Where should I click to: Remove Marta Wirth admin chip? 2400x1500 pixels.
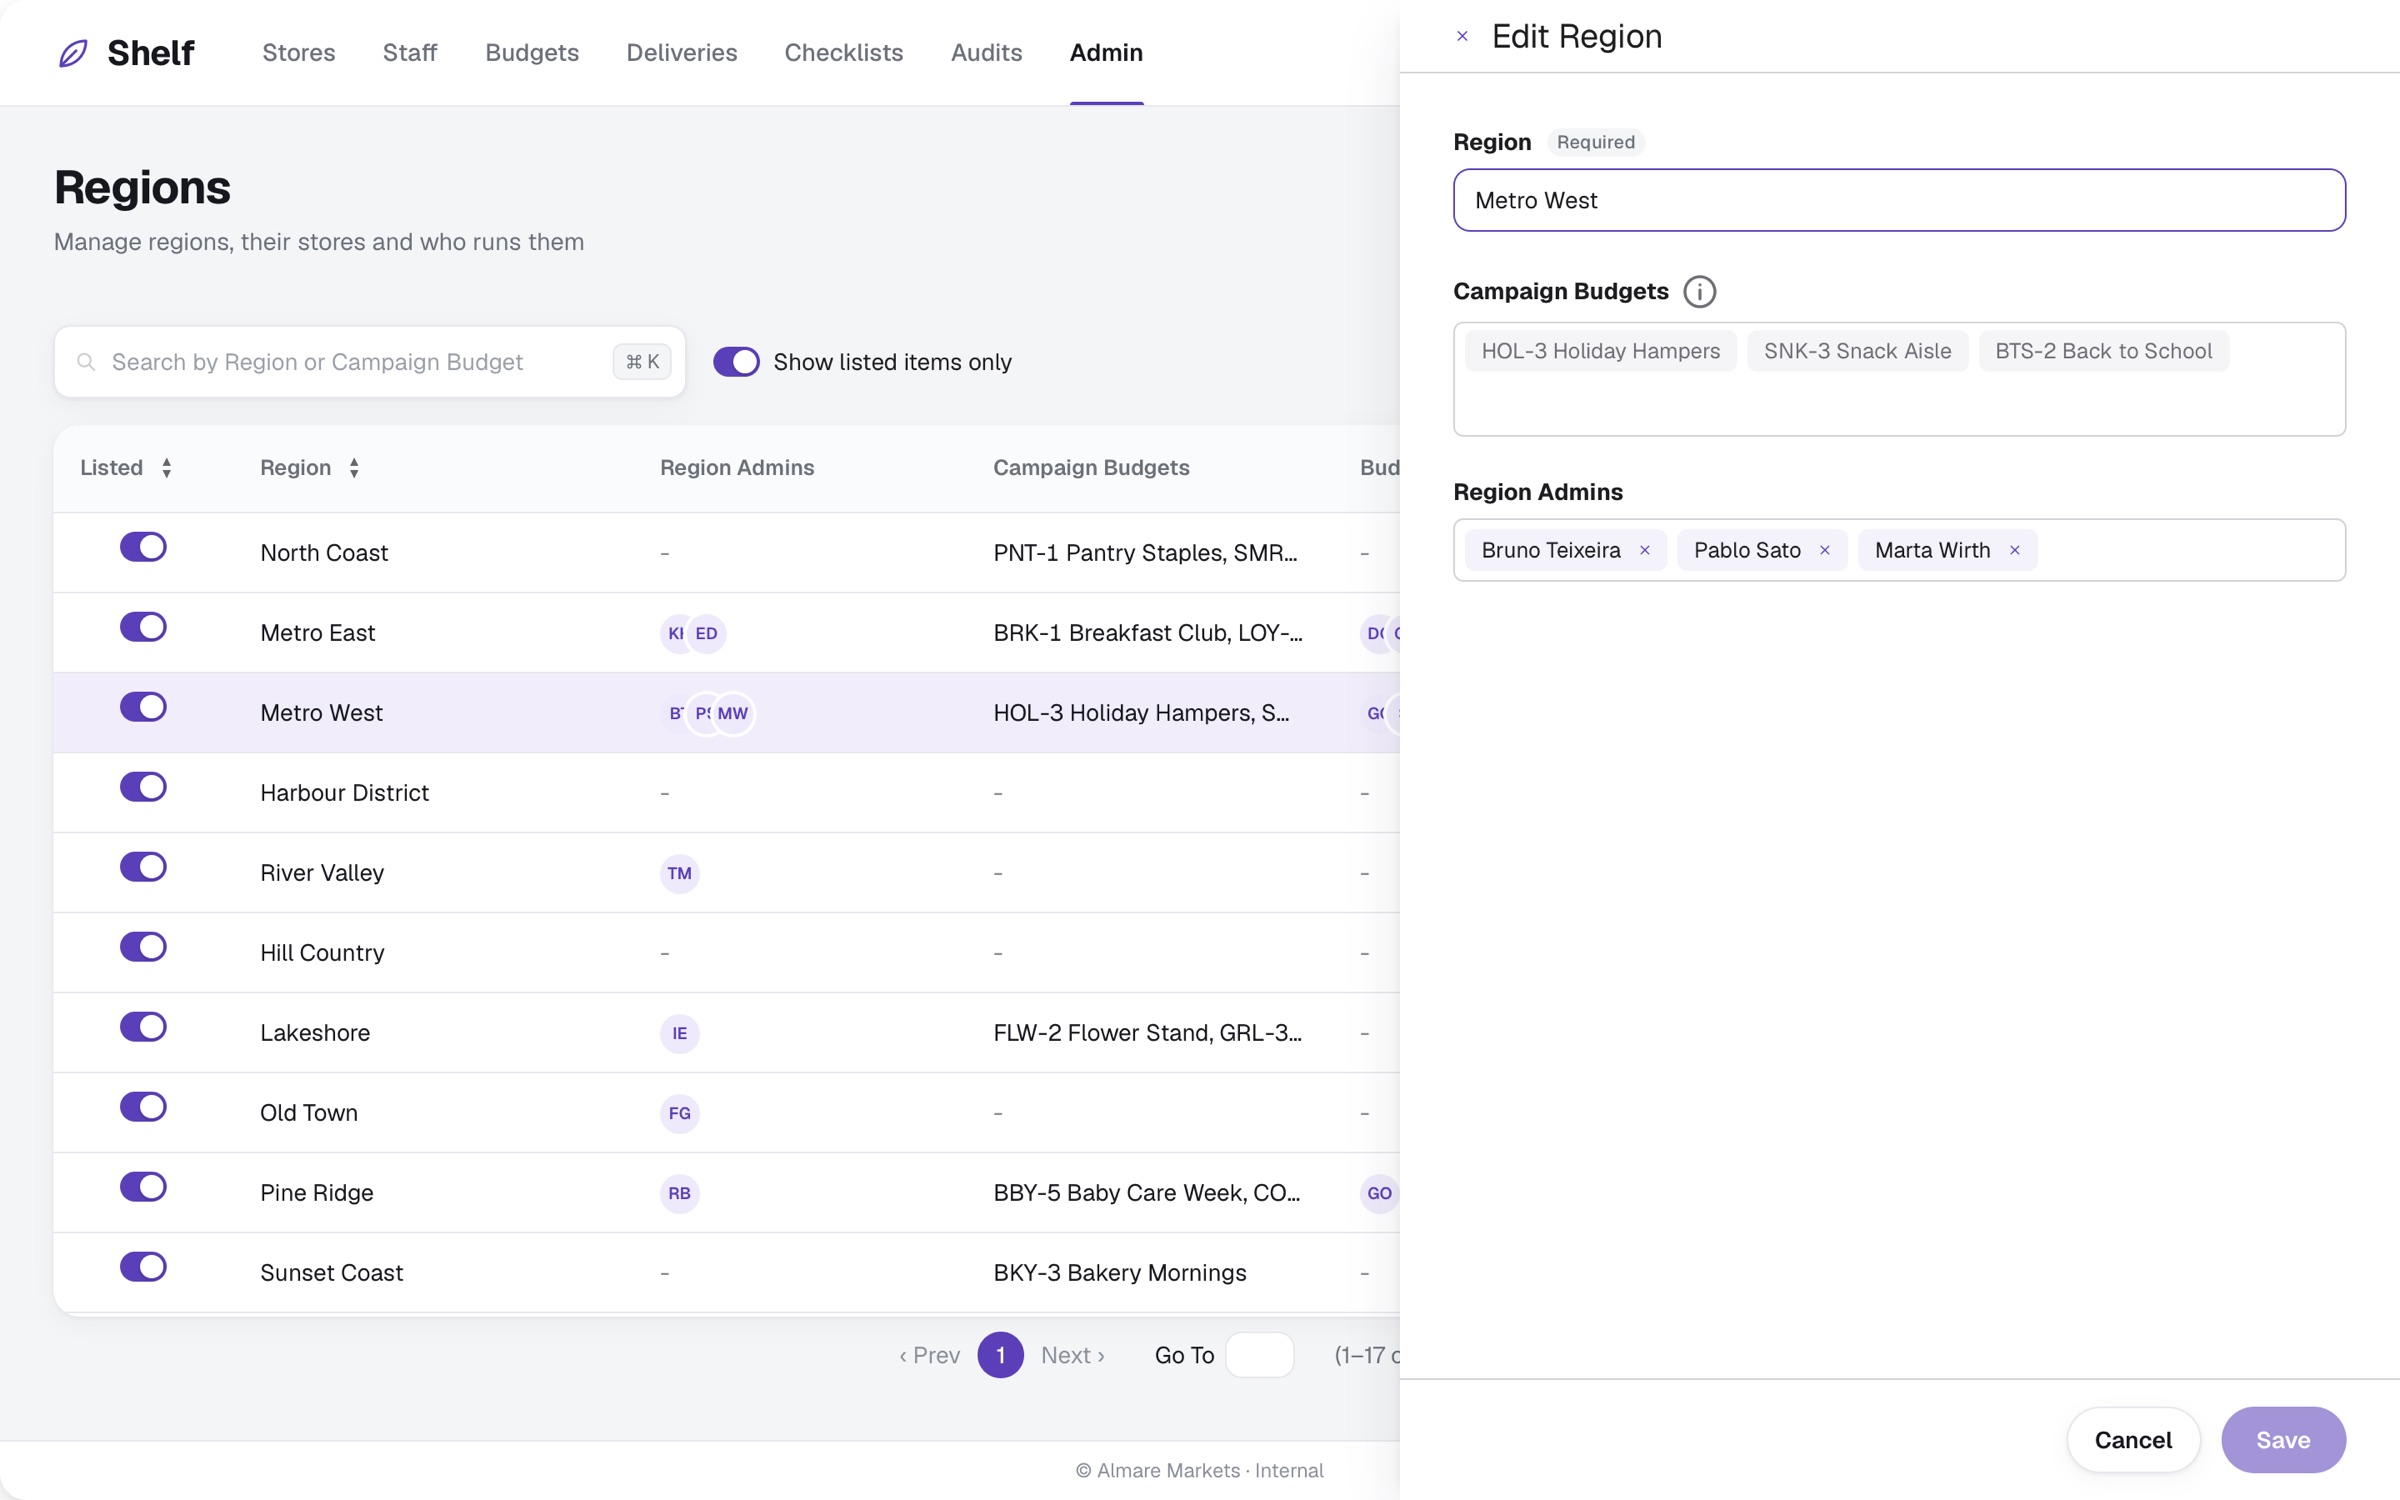pos(2015,550)
